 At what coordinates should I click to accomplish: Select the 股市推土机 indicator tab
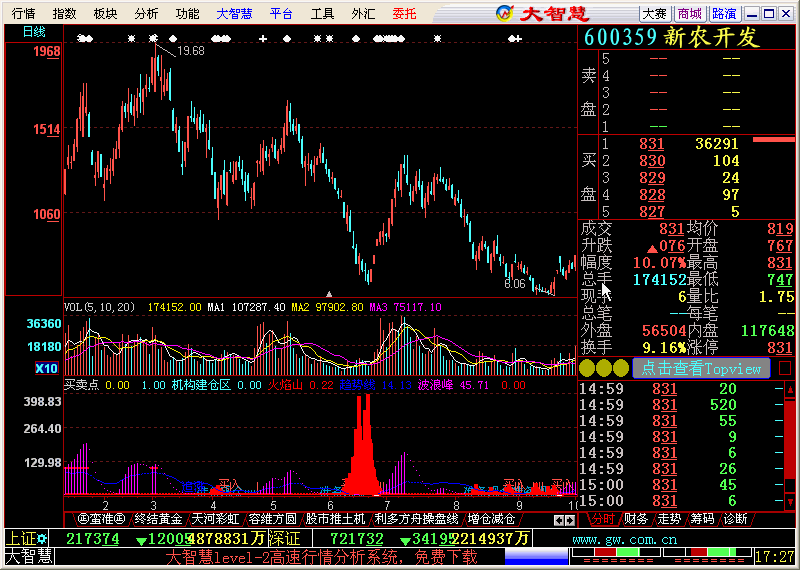(336, 519)
